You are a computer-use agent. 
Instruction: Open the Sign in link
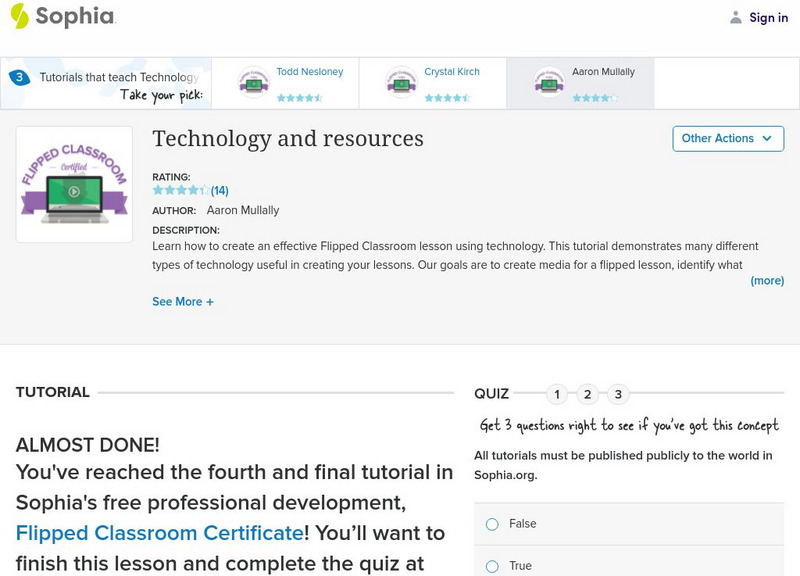[768, 17]
